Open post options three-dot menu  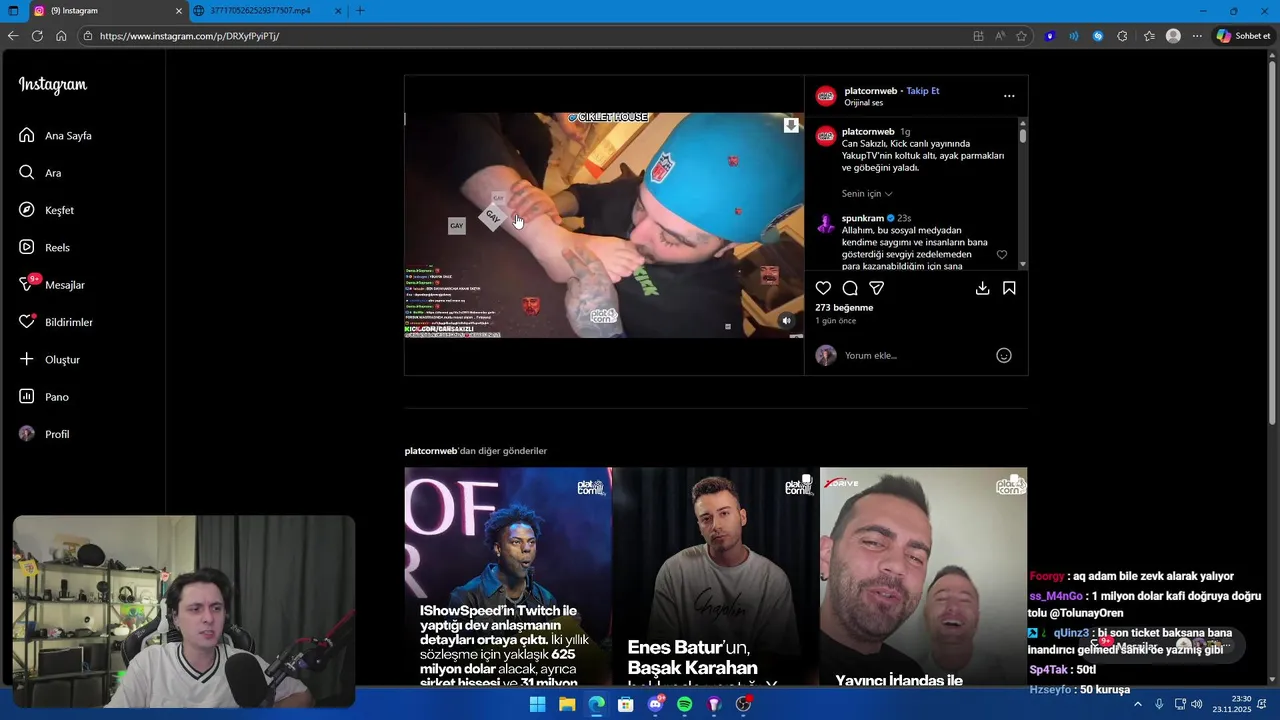point(1009,96)
